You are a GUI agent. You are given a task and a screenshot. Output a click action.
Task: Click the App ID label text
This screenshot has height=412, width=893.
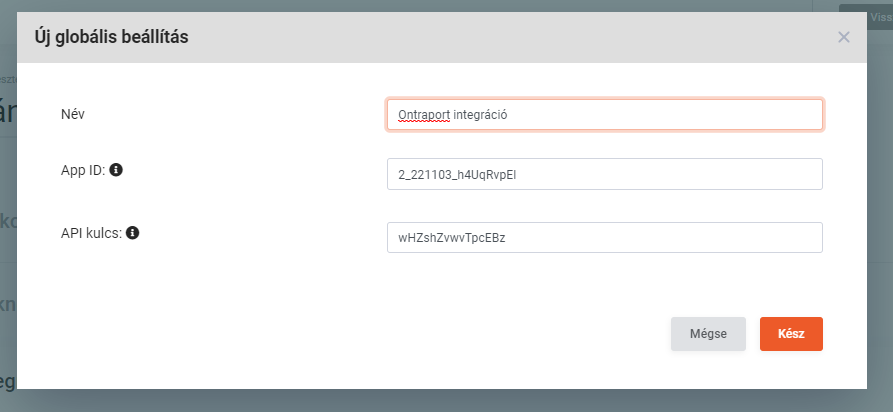[x=83, y=170]
